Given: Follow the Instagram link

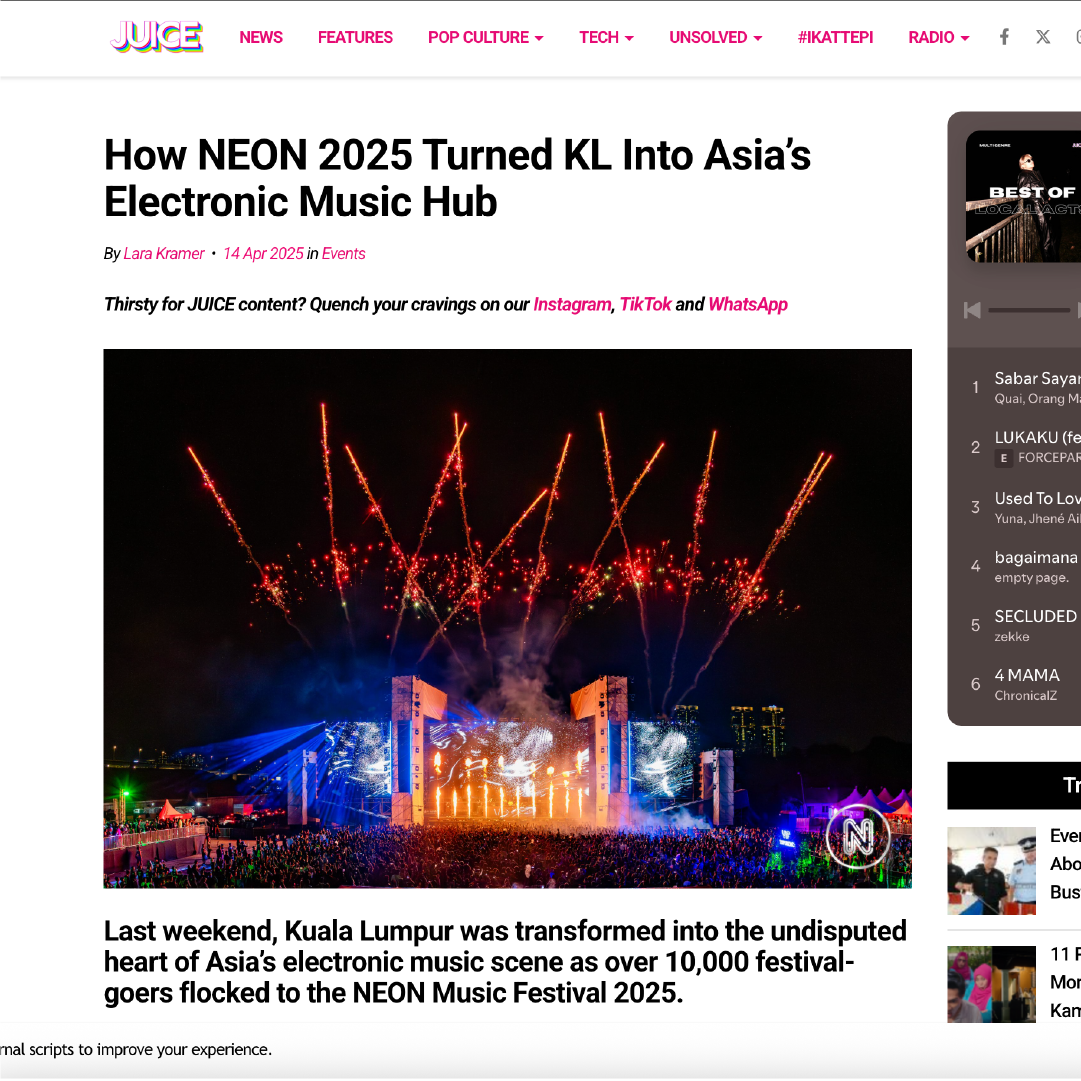Looking at the screenshot, I should point(572,304).
